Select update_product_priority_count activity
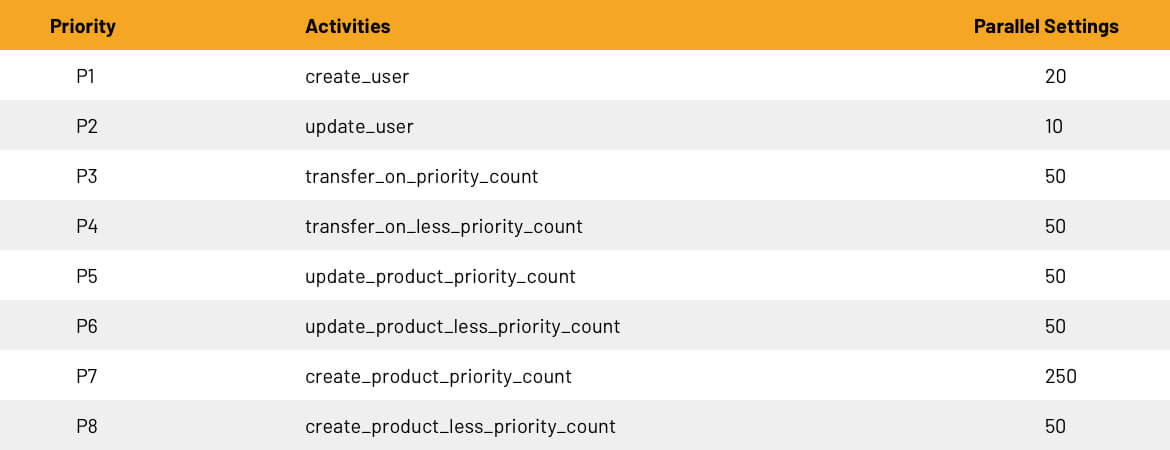This screenshot has height=450, width=1170. point(440,277)
